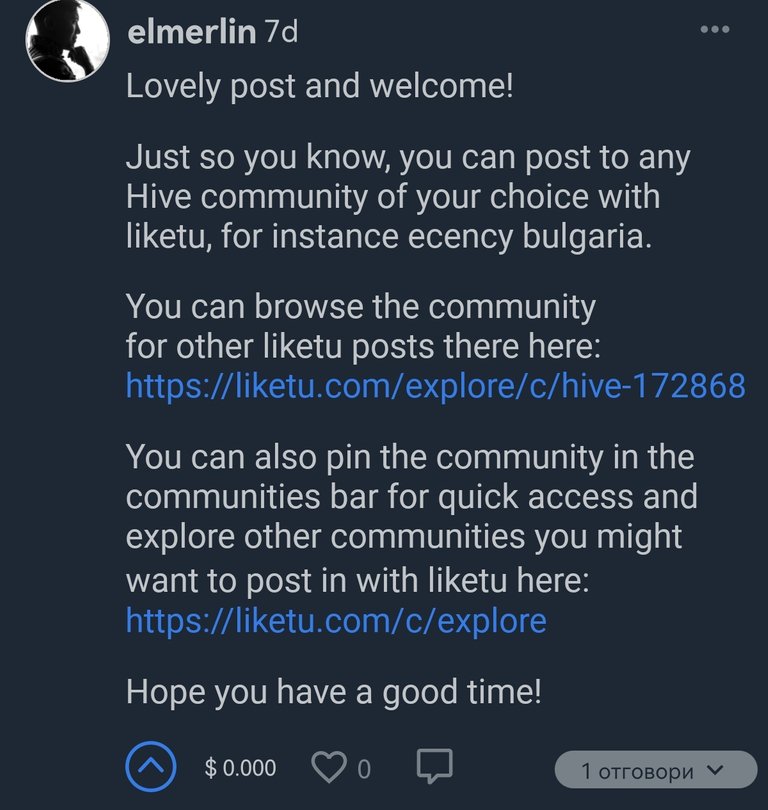The image size is (768, 810).
Task: Open the liketu explore hive-172868 link
Action: [x=435, y=386]
